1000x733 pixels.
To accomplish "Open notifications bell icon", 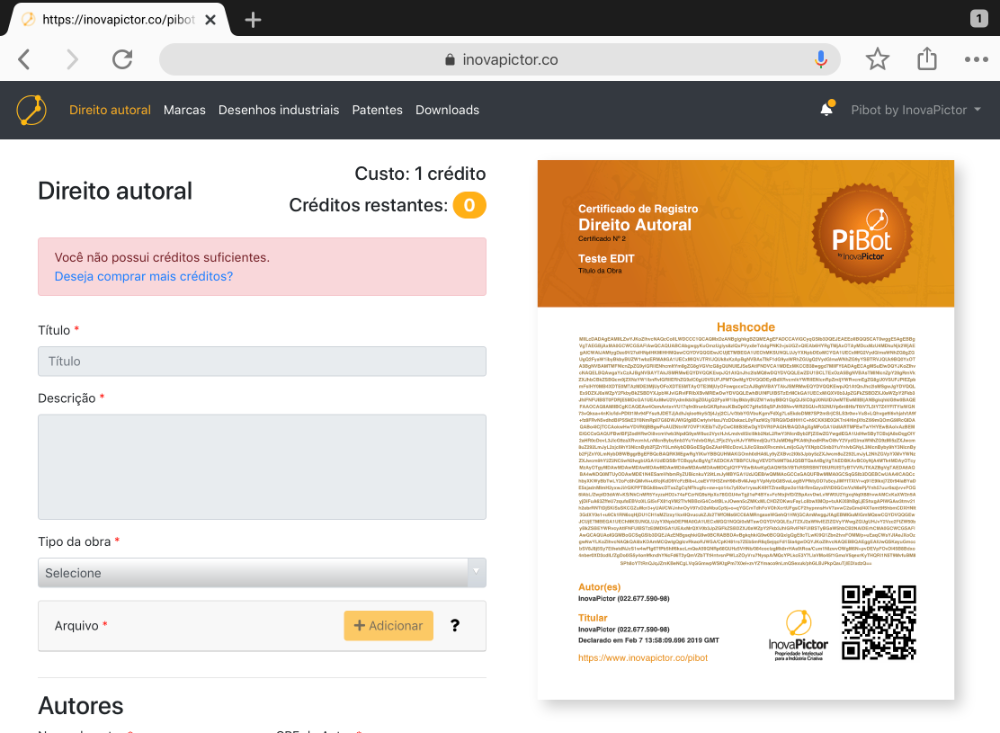I will [827, 109].
